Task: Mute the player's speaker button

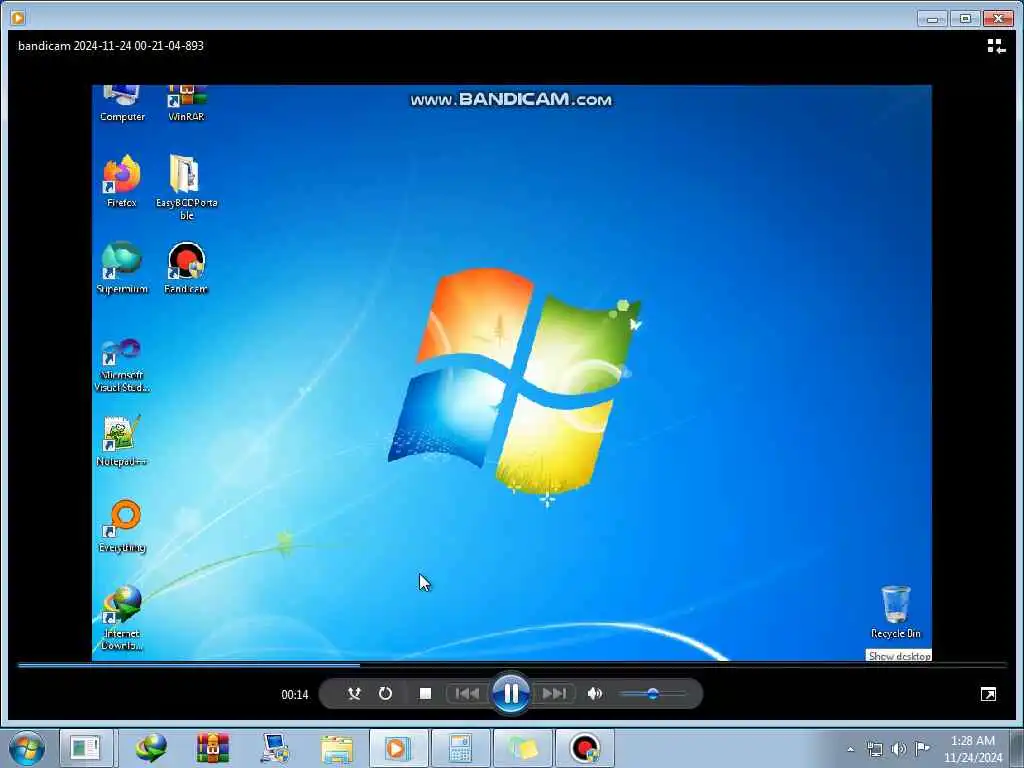Action: coord(594,694)
